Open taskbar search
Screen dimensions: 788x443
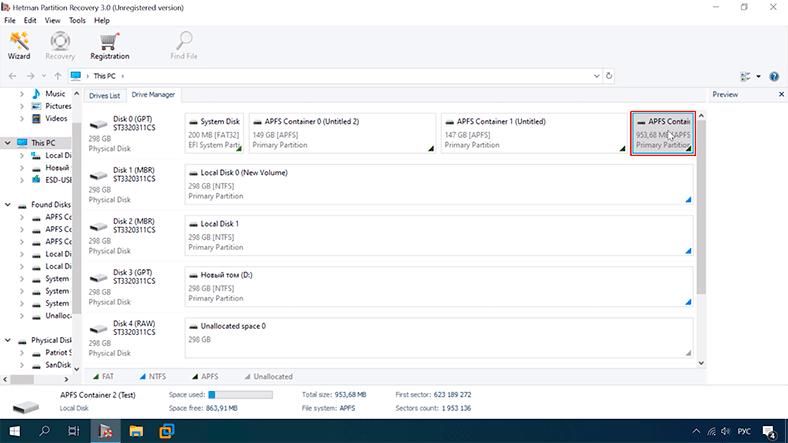(44, 431)
